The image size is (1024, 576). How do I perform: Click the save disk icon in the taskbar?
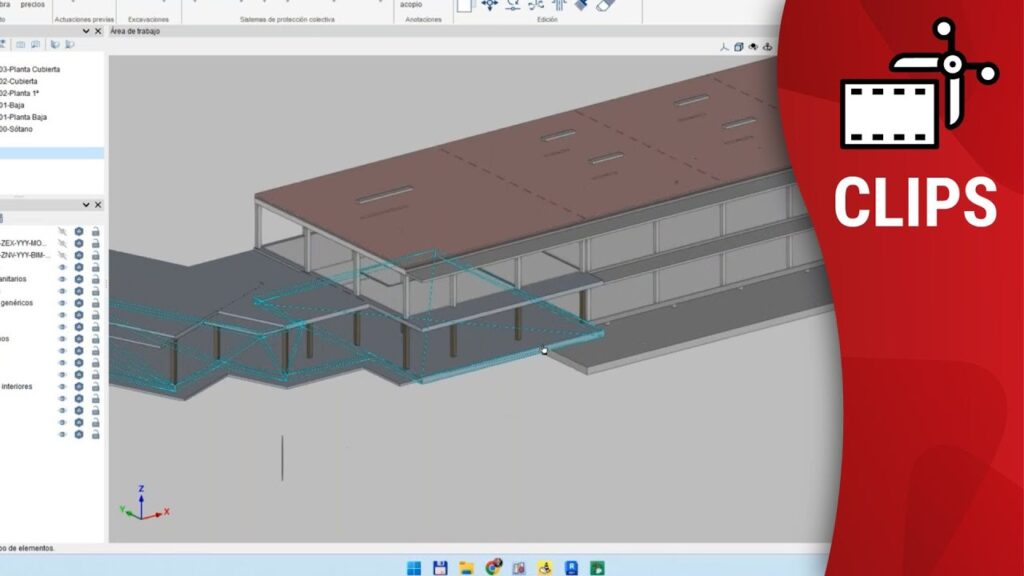[x=439, y=567]
